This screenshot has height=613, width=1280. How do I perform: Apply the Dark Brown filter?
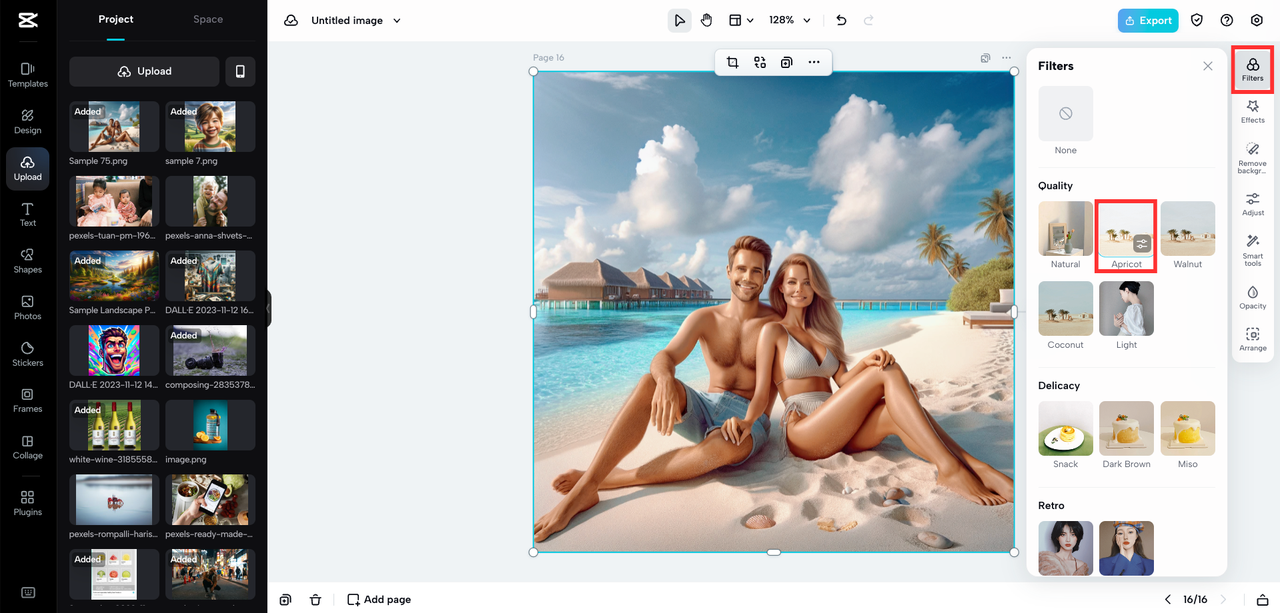1127,428
